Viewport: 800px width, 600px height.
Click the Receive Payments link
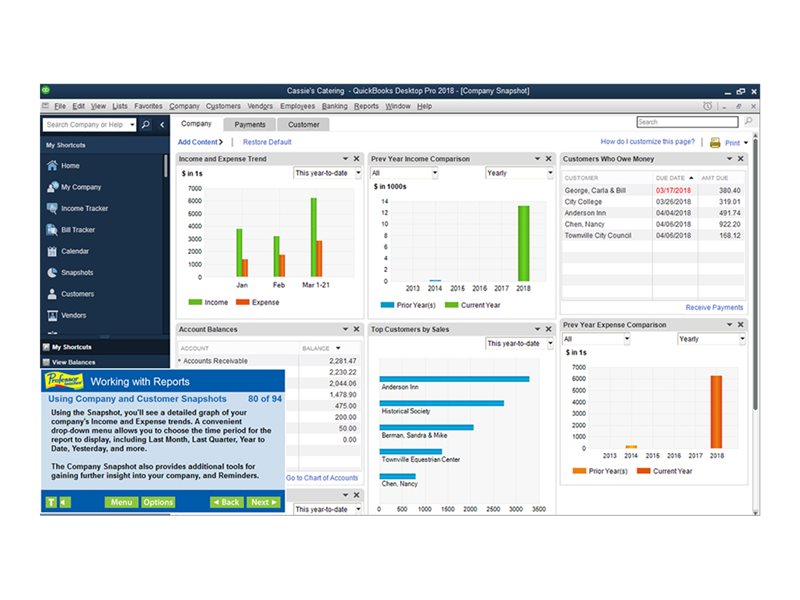714,308
